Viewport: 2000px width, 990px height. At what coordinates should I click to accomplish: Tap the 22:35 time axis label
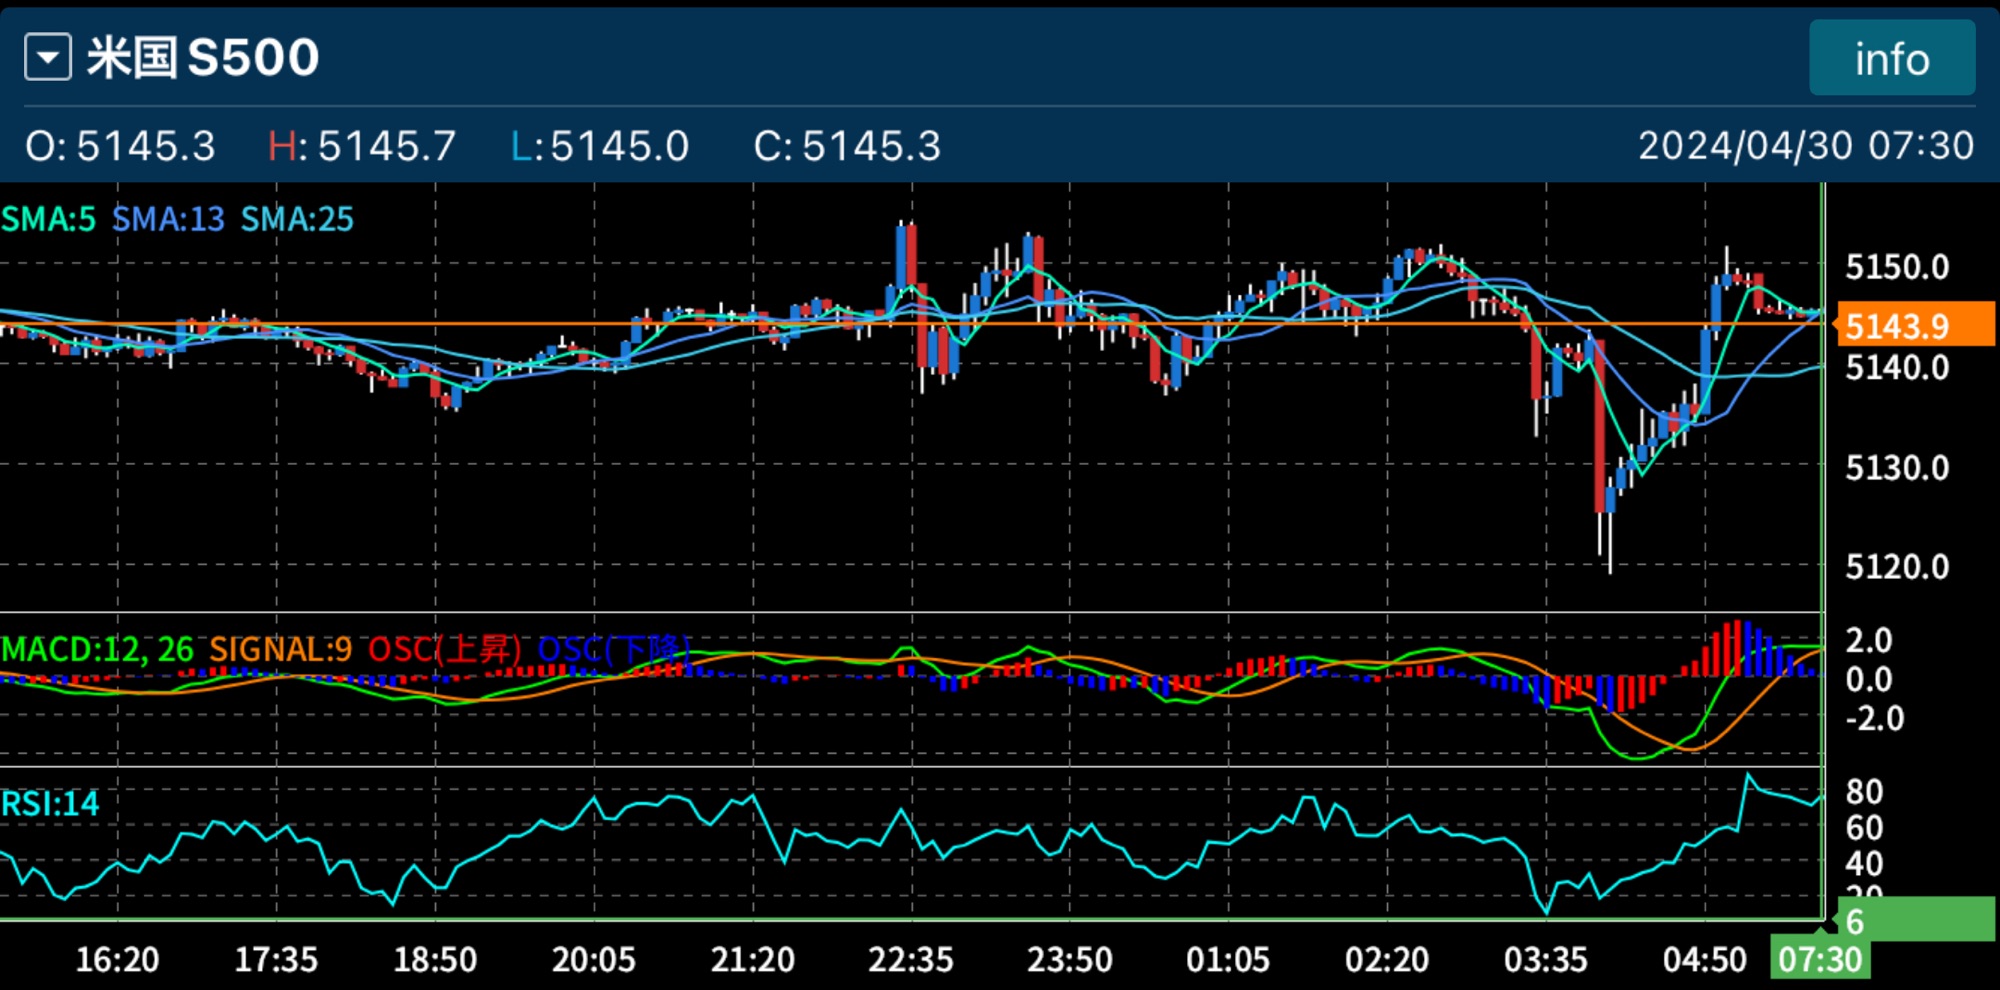(910, 960)
